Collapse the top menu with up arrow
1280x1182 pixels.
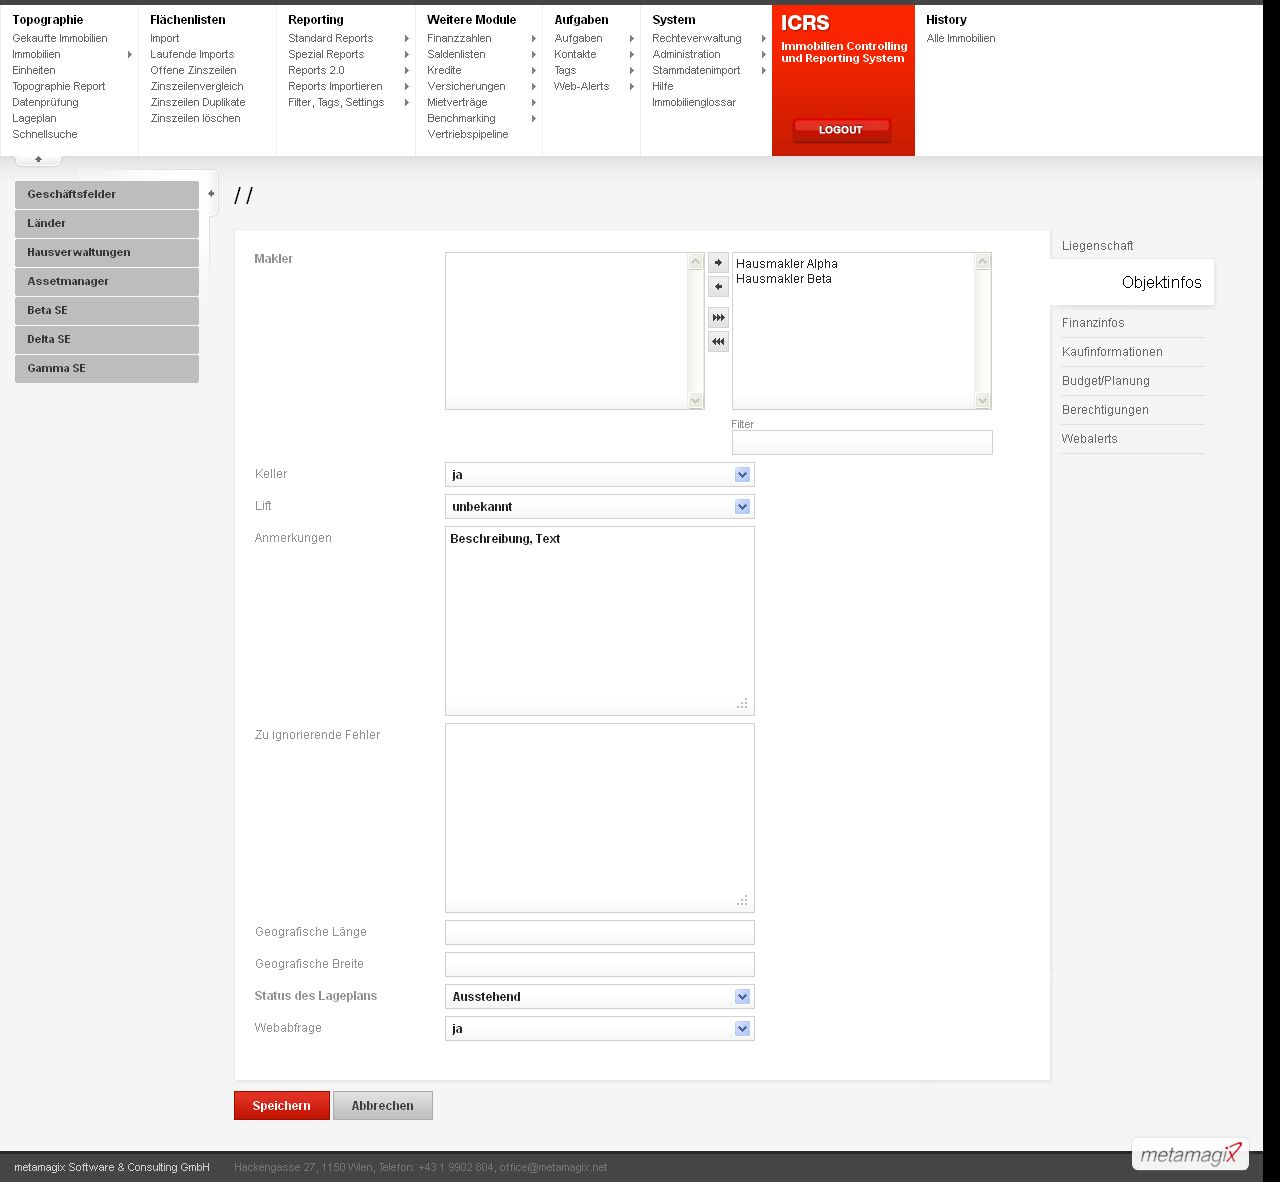38,159
